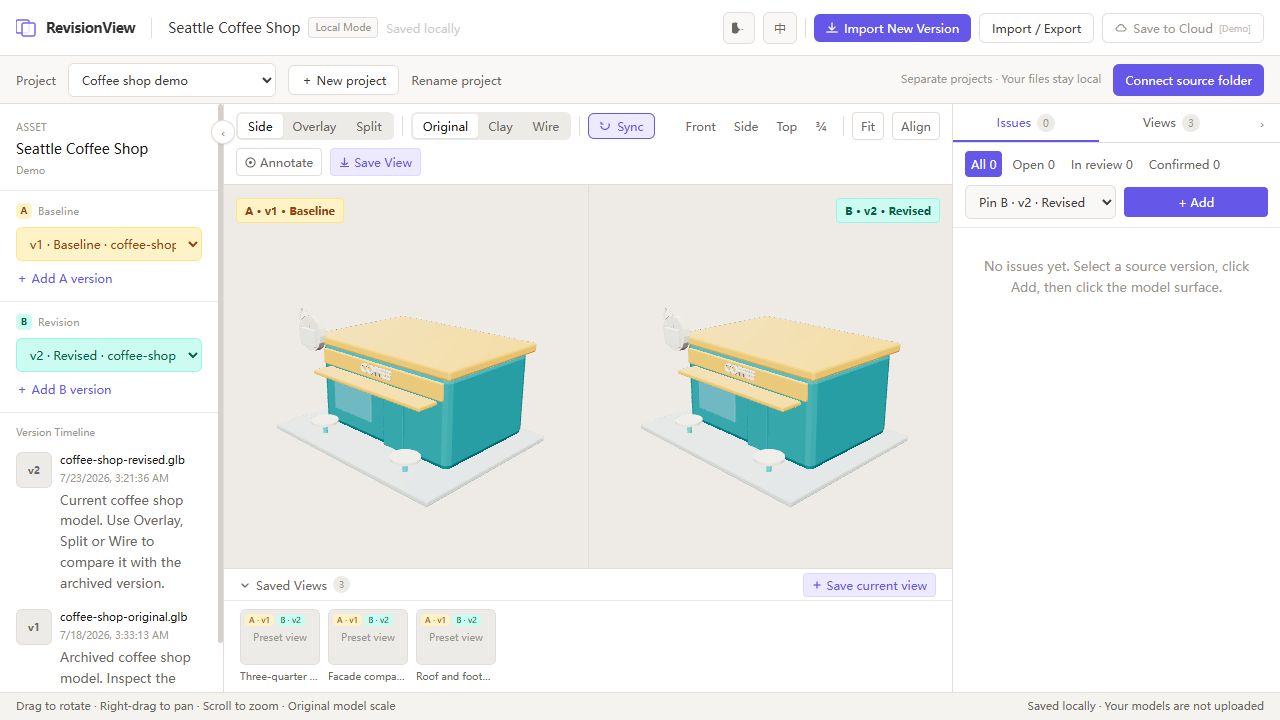The width and height of the screenshot is (1280, 720).
Task: Set camera to three-quarter (¾) view
Action: (821, 127)
